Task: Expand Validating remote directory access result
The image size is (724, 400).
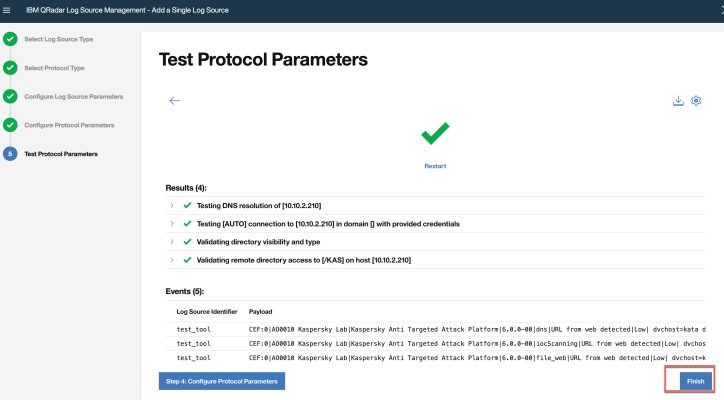Action: click(x=172, y=260)
